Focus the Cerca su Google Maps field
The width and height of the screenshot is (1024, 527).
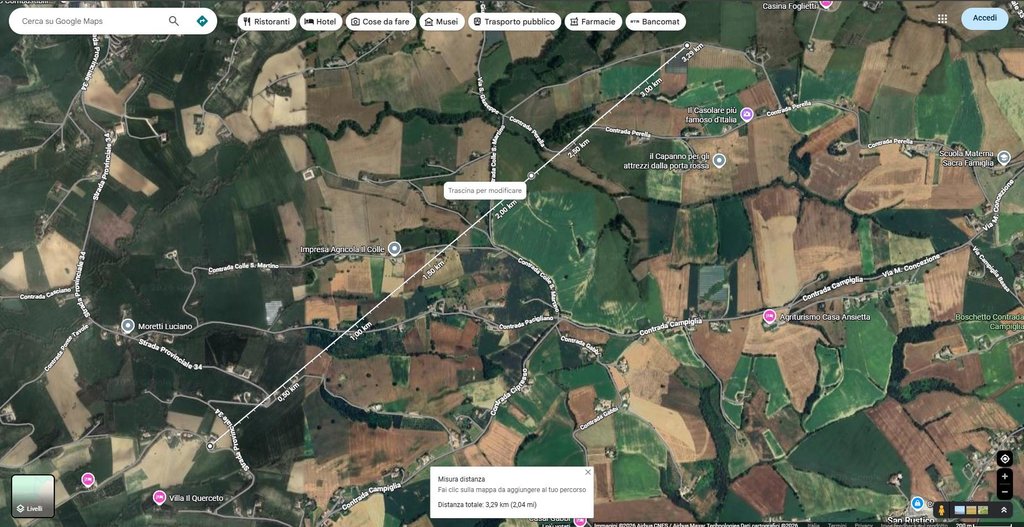pyautogui.click(x=91, y=21)
